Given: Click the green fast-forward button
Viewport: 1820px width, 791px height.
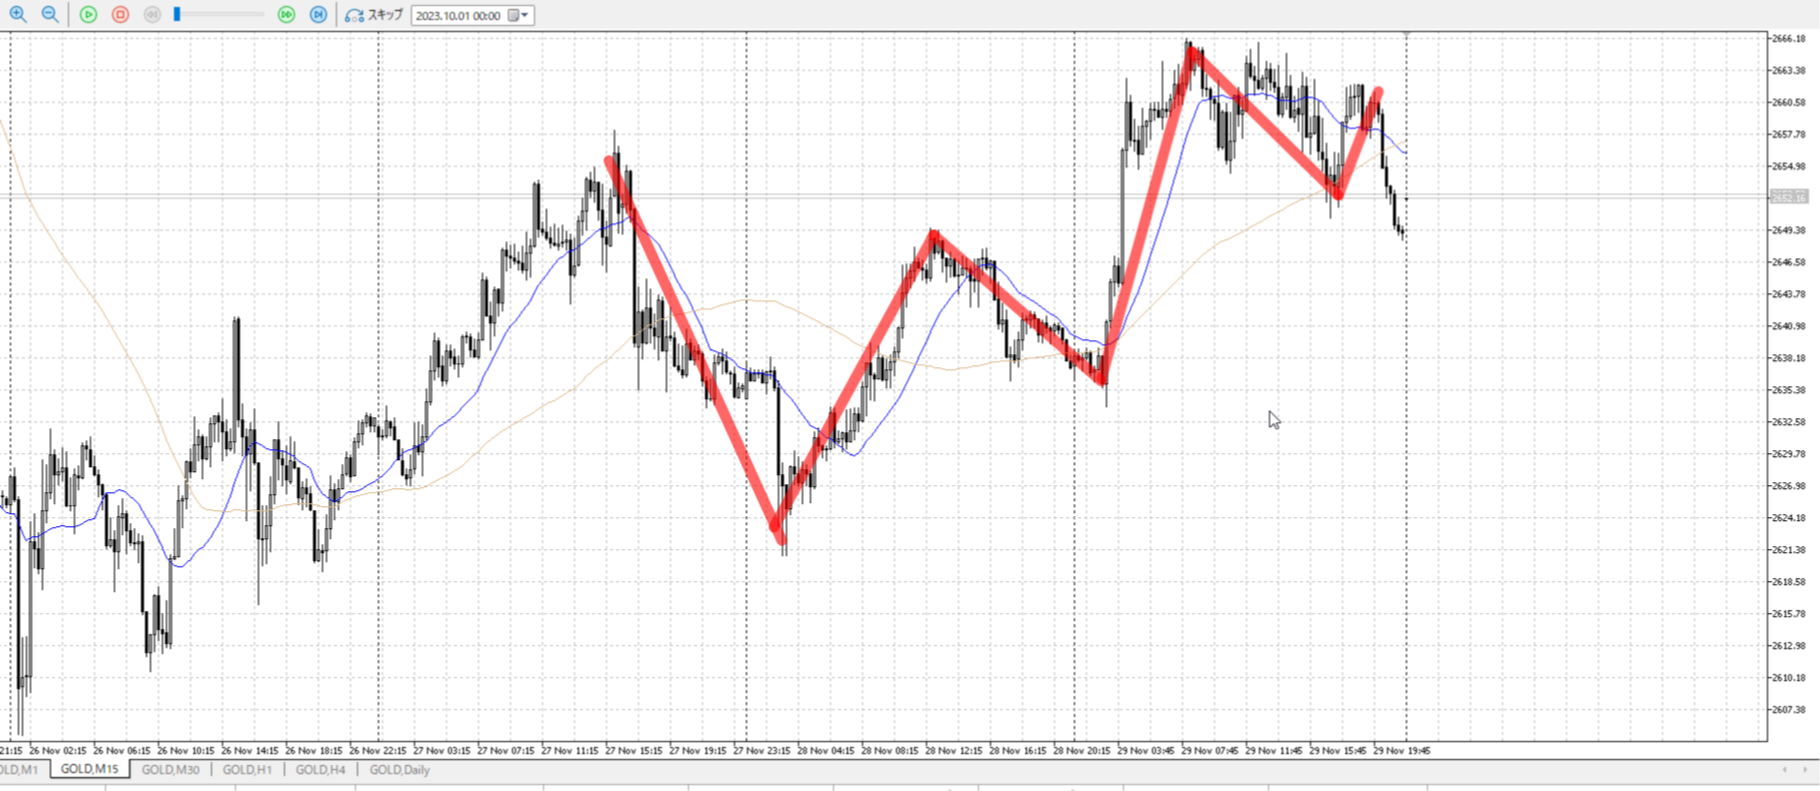Looking at the screenshot, I should coord(286,15).
